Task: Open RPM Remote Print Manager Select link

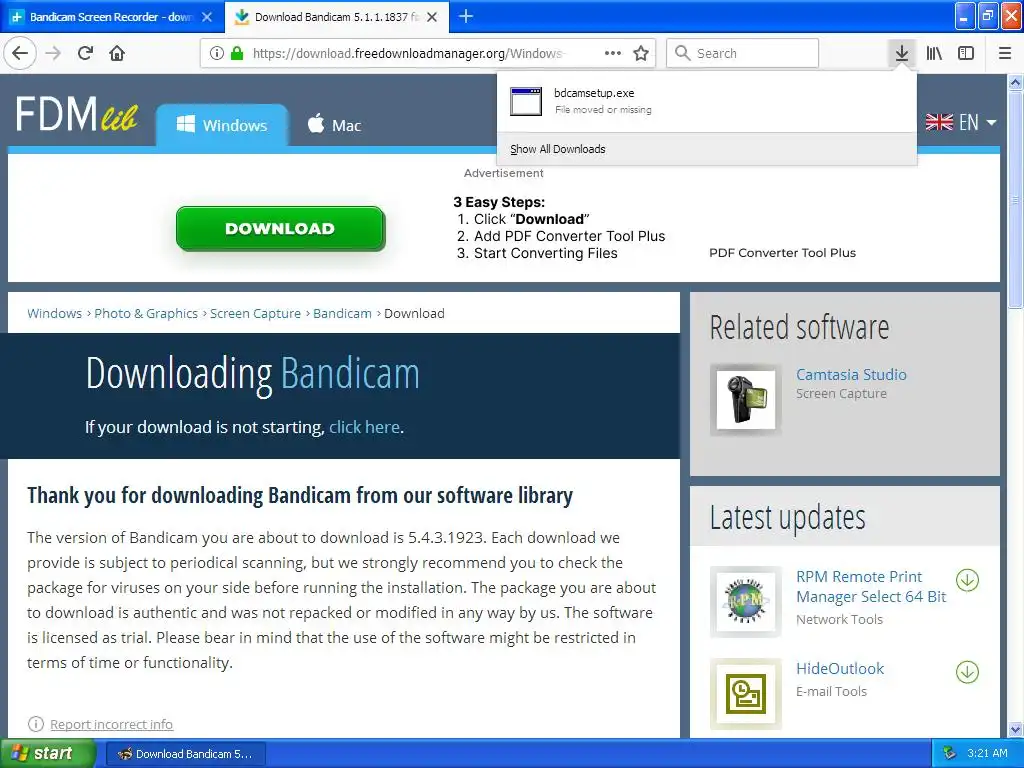Action: [871, 586]
